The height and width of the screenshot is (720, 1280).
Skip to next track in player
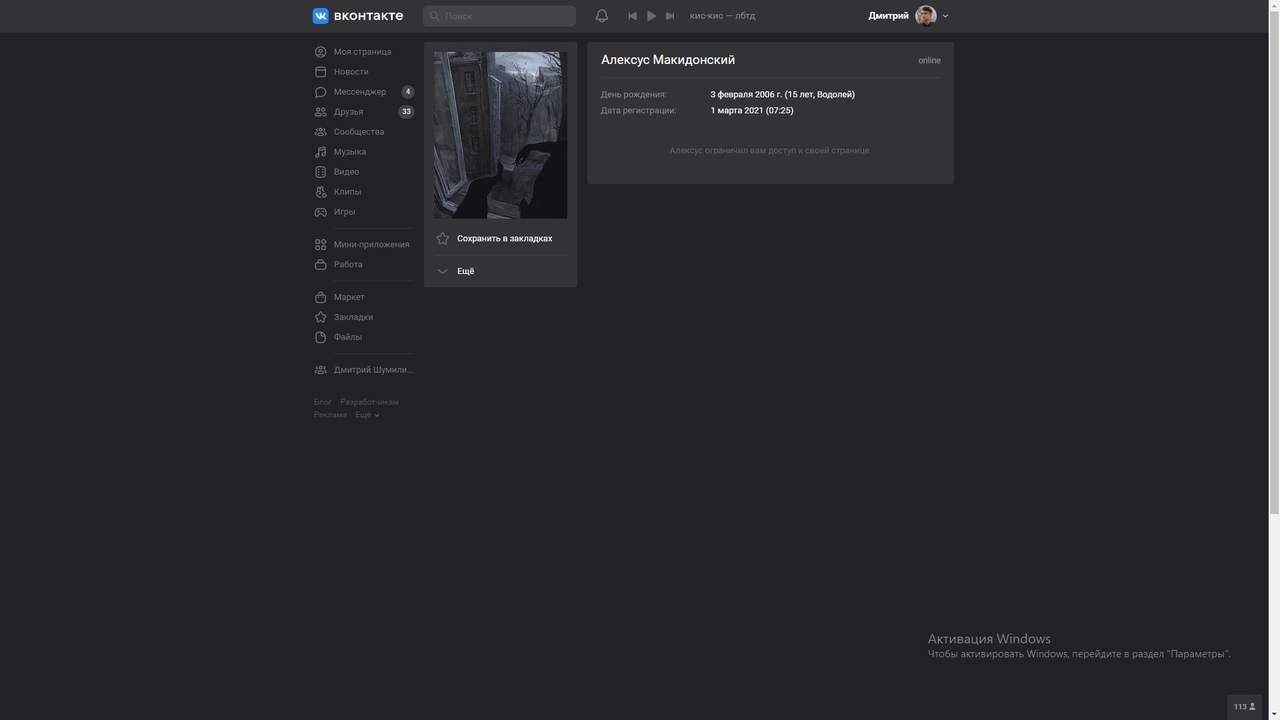[670, 16]
